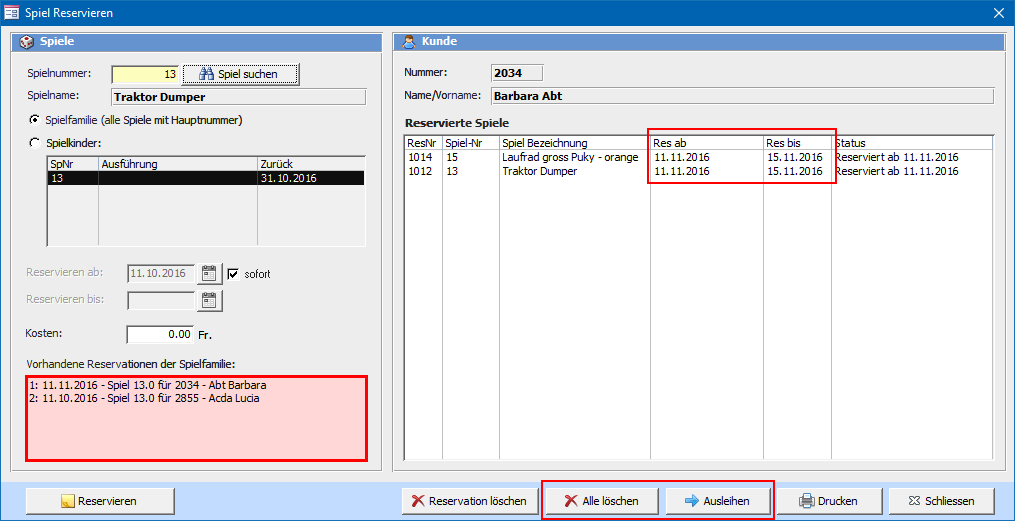Image resolution: width=1015 pixels, height=521 pixels.
Task: Click the Reservieren button
Action: point(100,501)
